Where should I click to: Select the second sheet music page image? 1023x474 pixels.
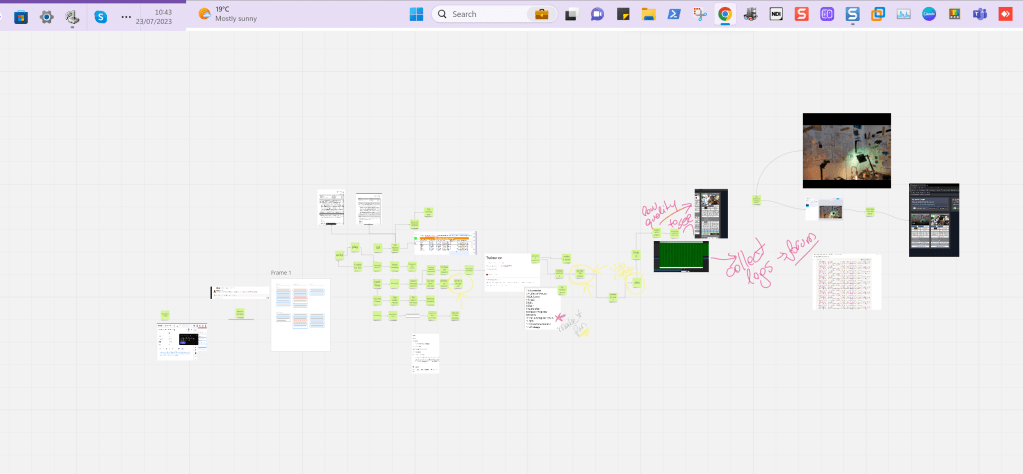(x=369, y=209)
